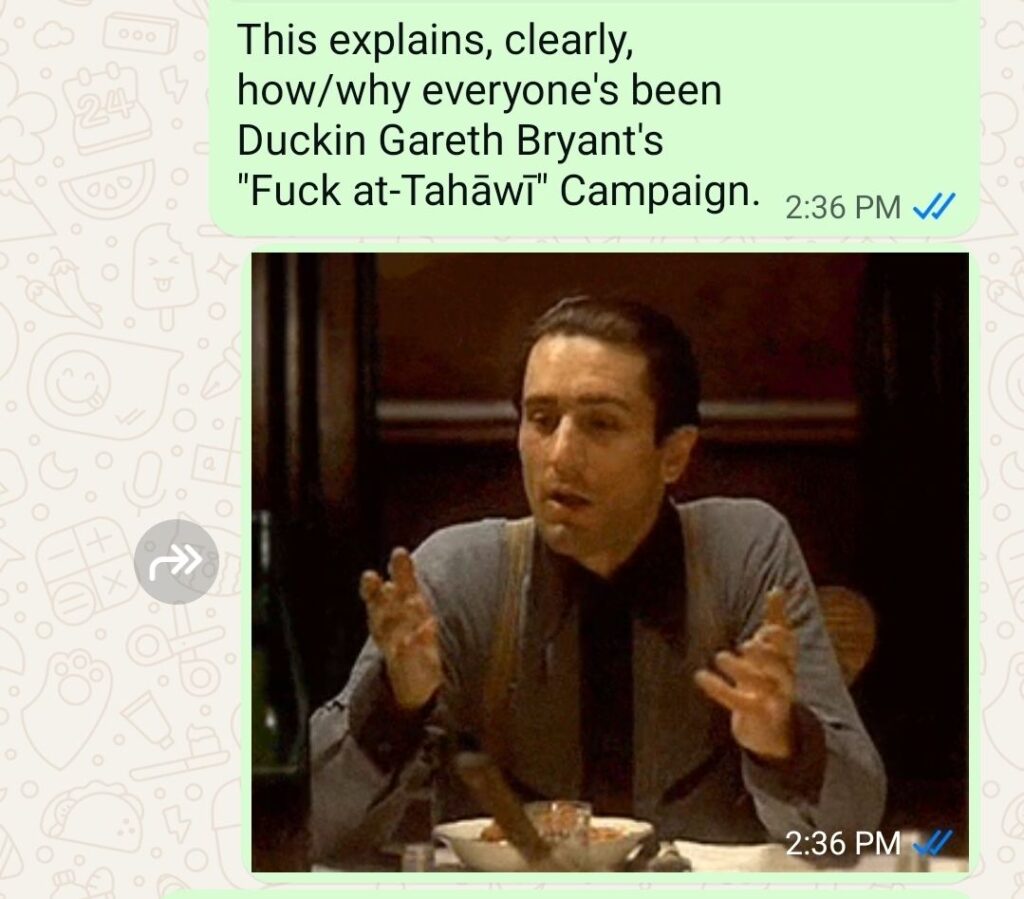This screenshot has width=1024, height=899.
Task: Click the word "Campaign." in the message
Action: pyautogui.click(x=660, y=190)
